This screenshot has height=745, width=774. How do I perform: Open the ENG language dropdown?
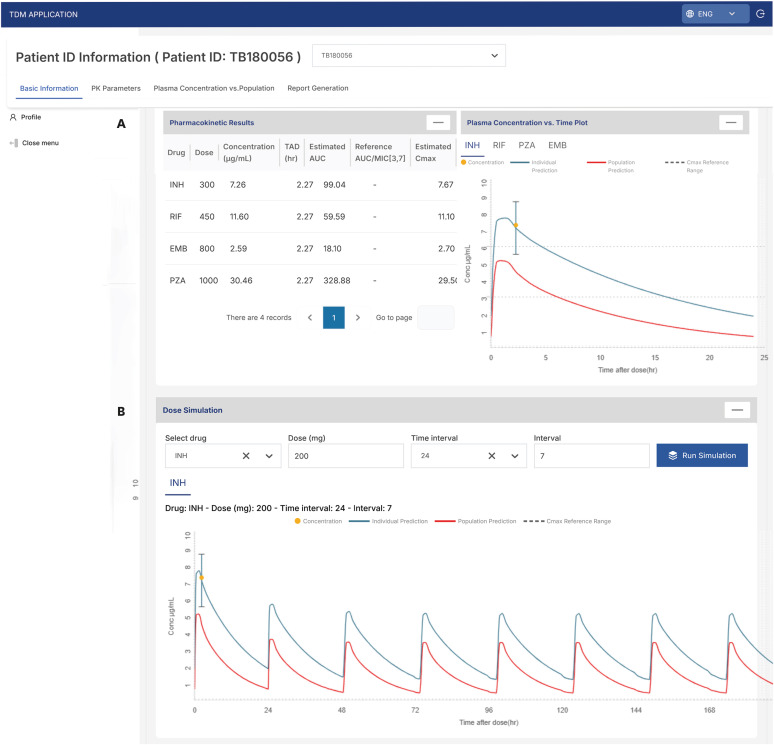714,14
